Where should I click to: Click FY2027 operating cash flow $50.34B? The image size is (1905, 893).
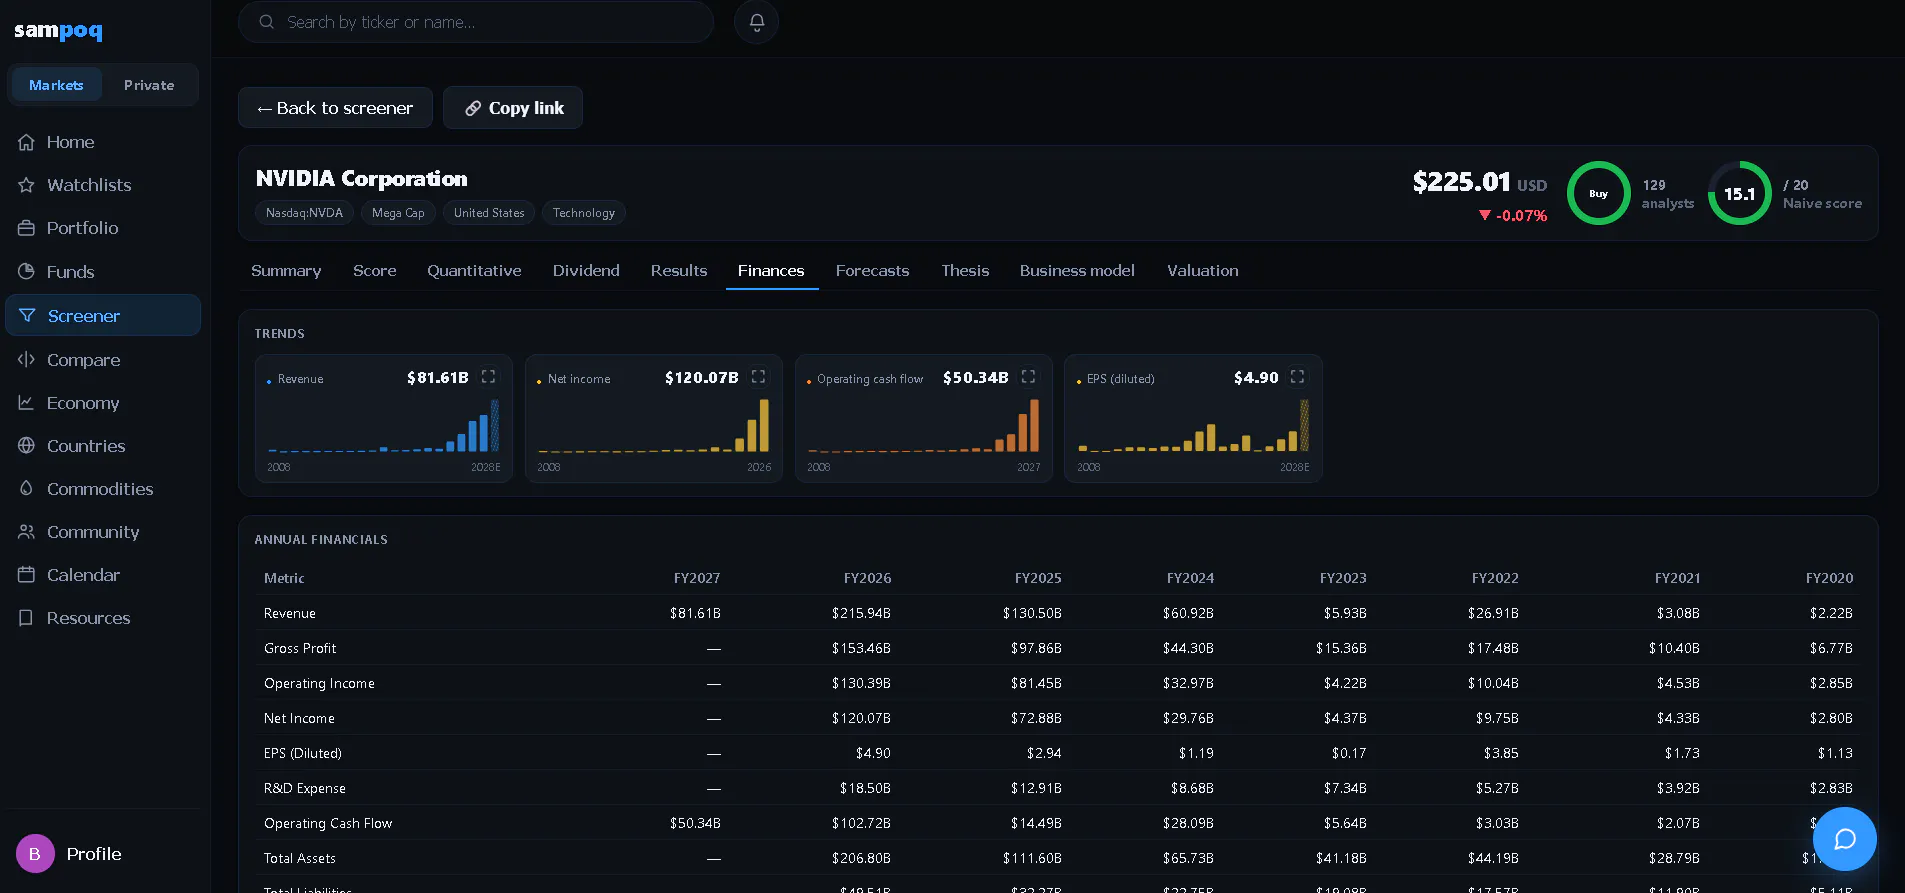coord(695,823)
